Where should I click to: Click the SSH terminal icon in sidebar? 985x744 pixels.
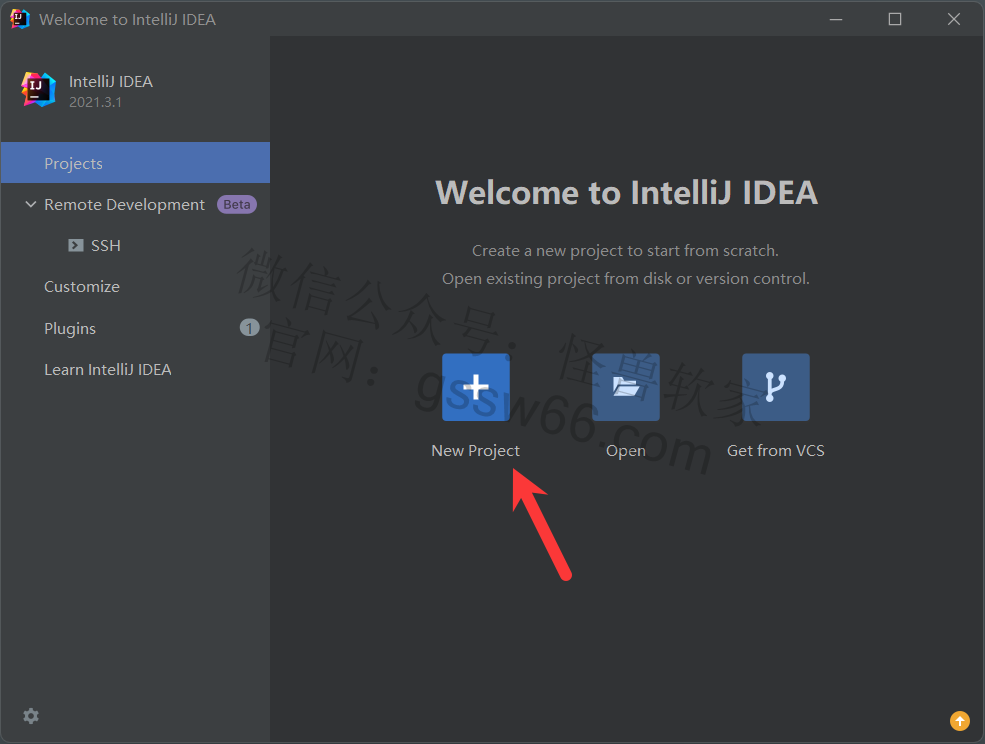click(76, 245)
